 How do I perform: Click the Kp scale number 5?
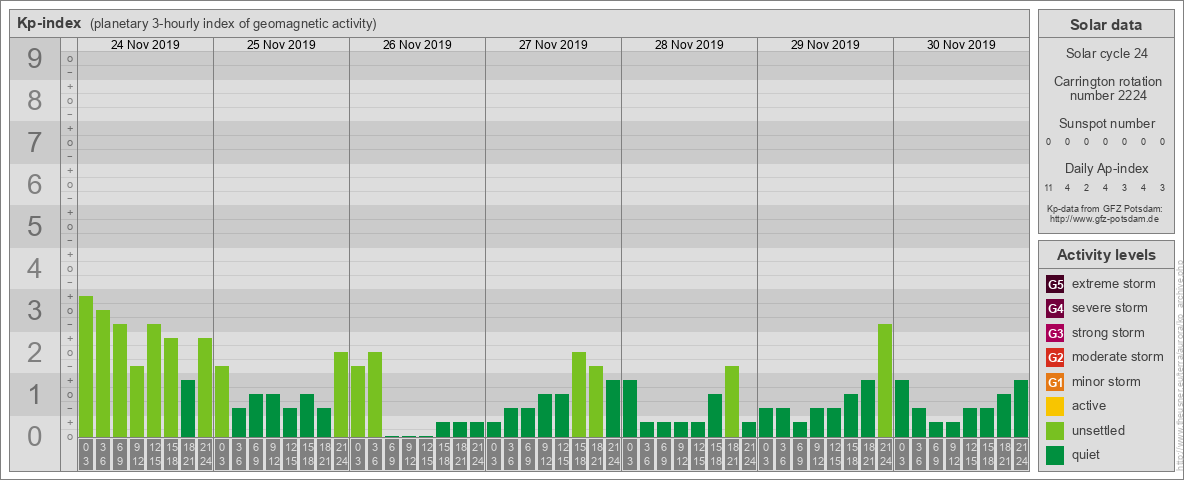click(34, 226)
